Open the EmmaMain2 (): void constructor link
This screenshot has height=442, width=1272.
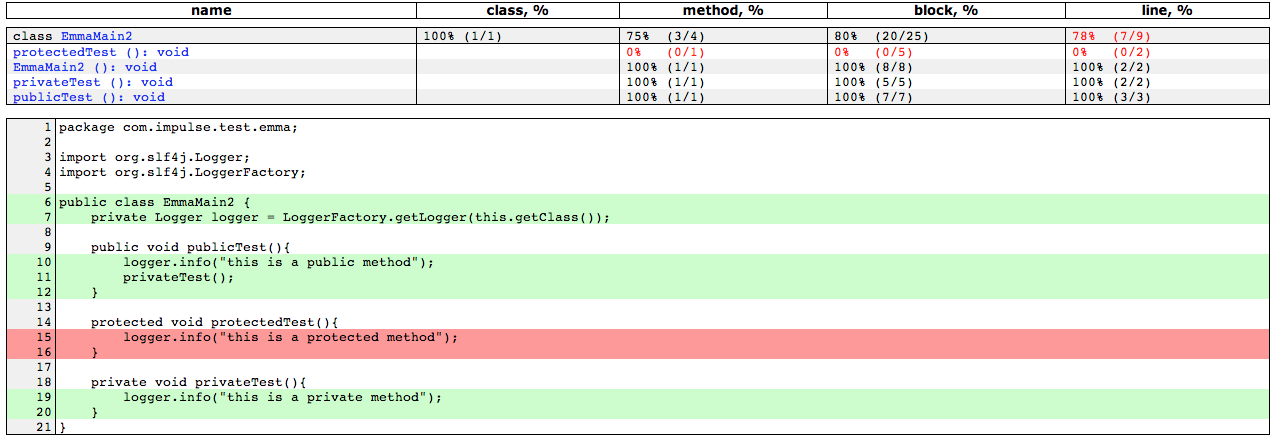[x=84, y=67]
